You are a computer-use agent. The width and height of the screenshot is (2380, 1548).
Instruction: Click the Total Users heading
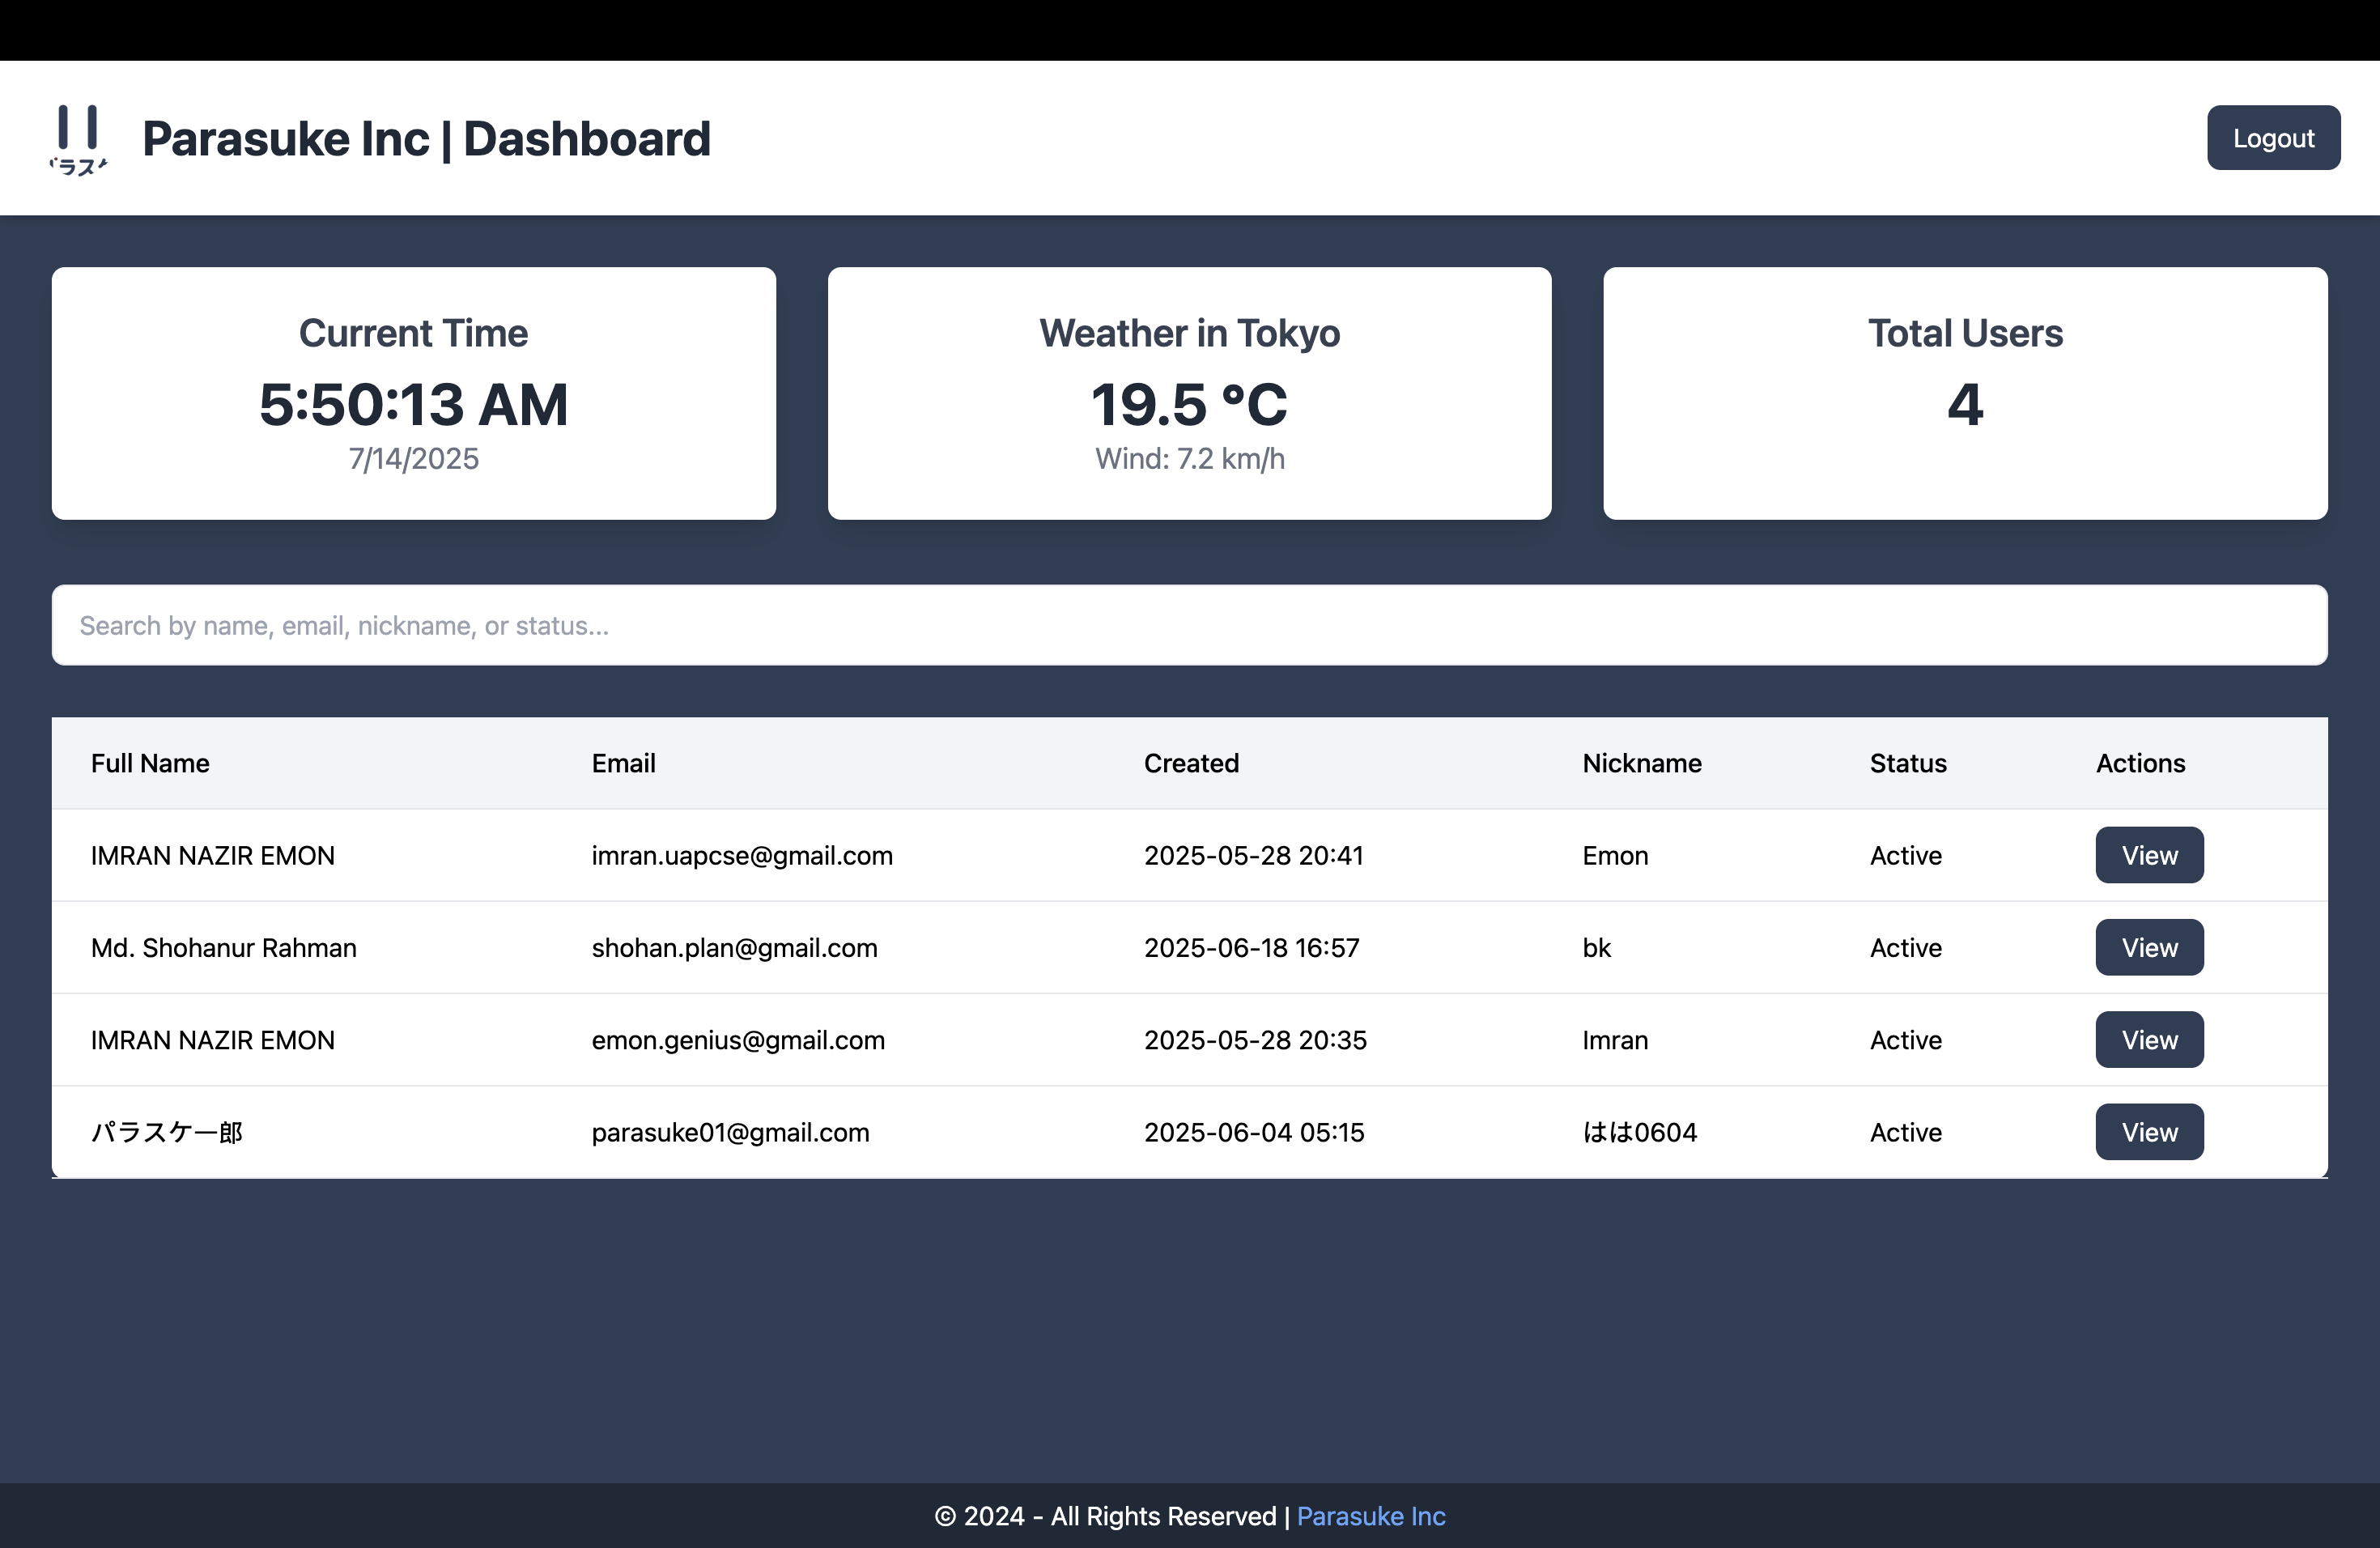tap(1965, 333)
